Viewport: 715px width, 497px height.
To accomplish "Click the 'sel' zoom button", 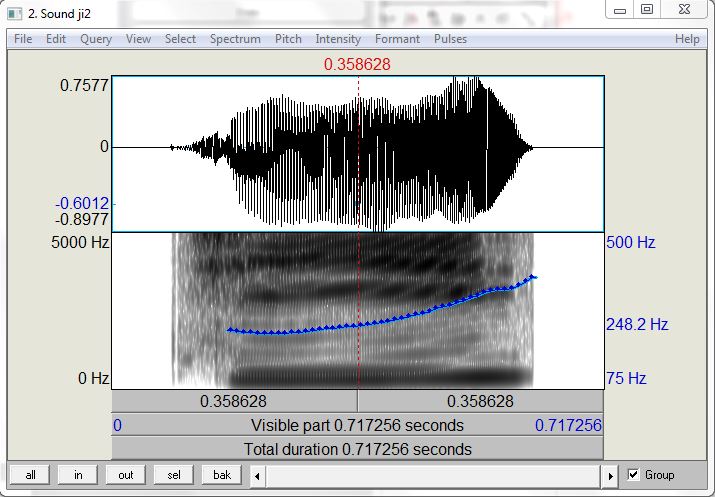I will coord(174,475).
